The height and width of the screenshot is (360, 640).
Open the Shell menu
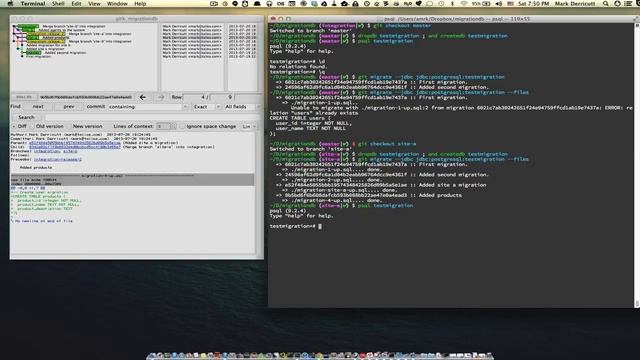(x=58, y=3)
